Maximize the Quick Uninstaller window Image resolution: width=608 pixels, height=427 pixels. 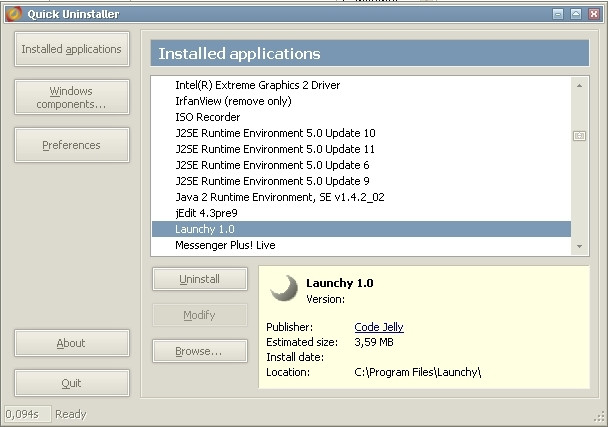coord(576,14)
